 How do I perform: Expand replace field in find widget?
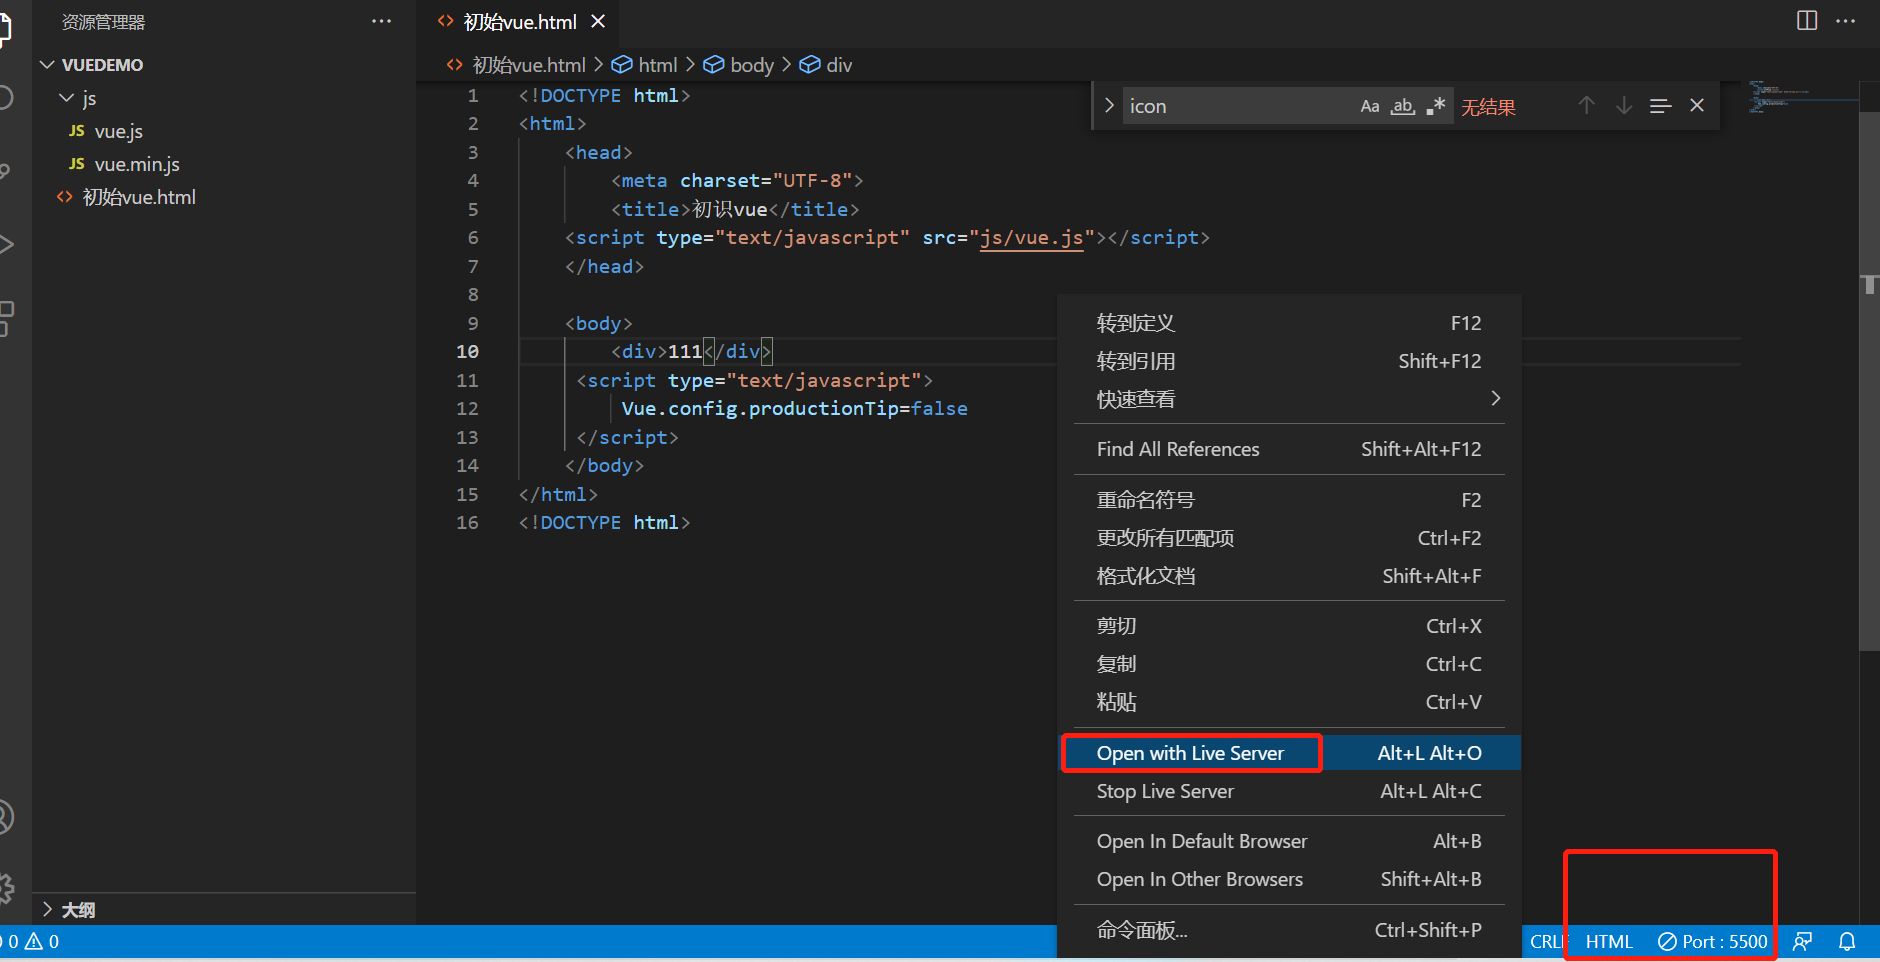(1109, 105)
